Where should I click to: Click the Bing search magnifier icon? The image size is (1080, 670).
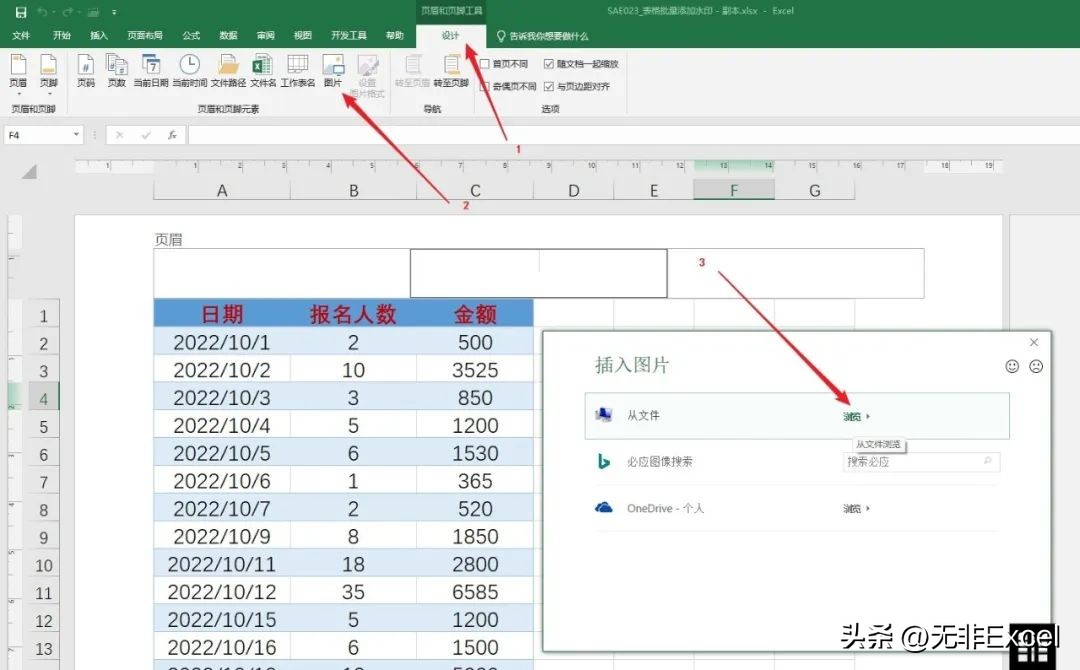click(988, 461)
